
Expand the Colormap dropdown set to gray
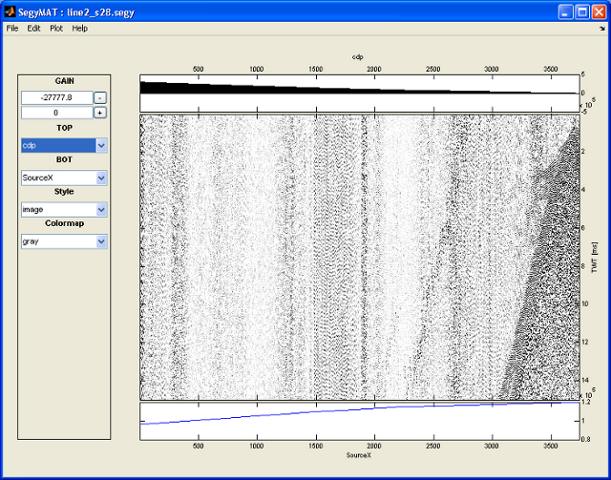point(101,241)
